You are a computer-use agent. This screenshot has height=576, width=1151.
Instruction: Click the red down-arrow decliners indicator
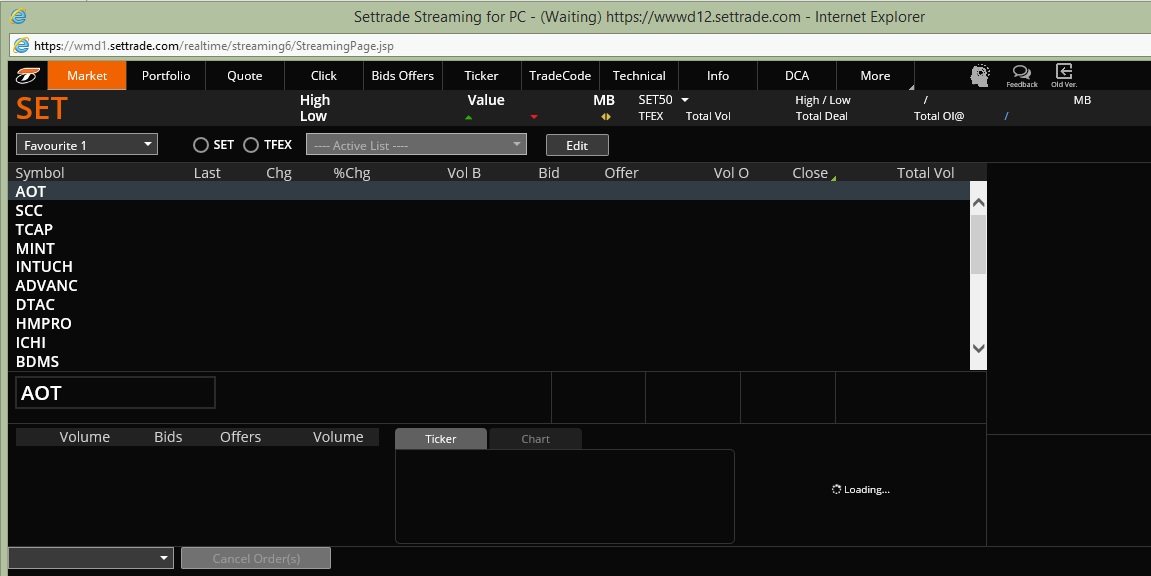[x=534, y=117]
